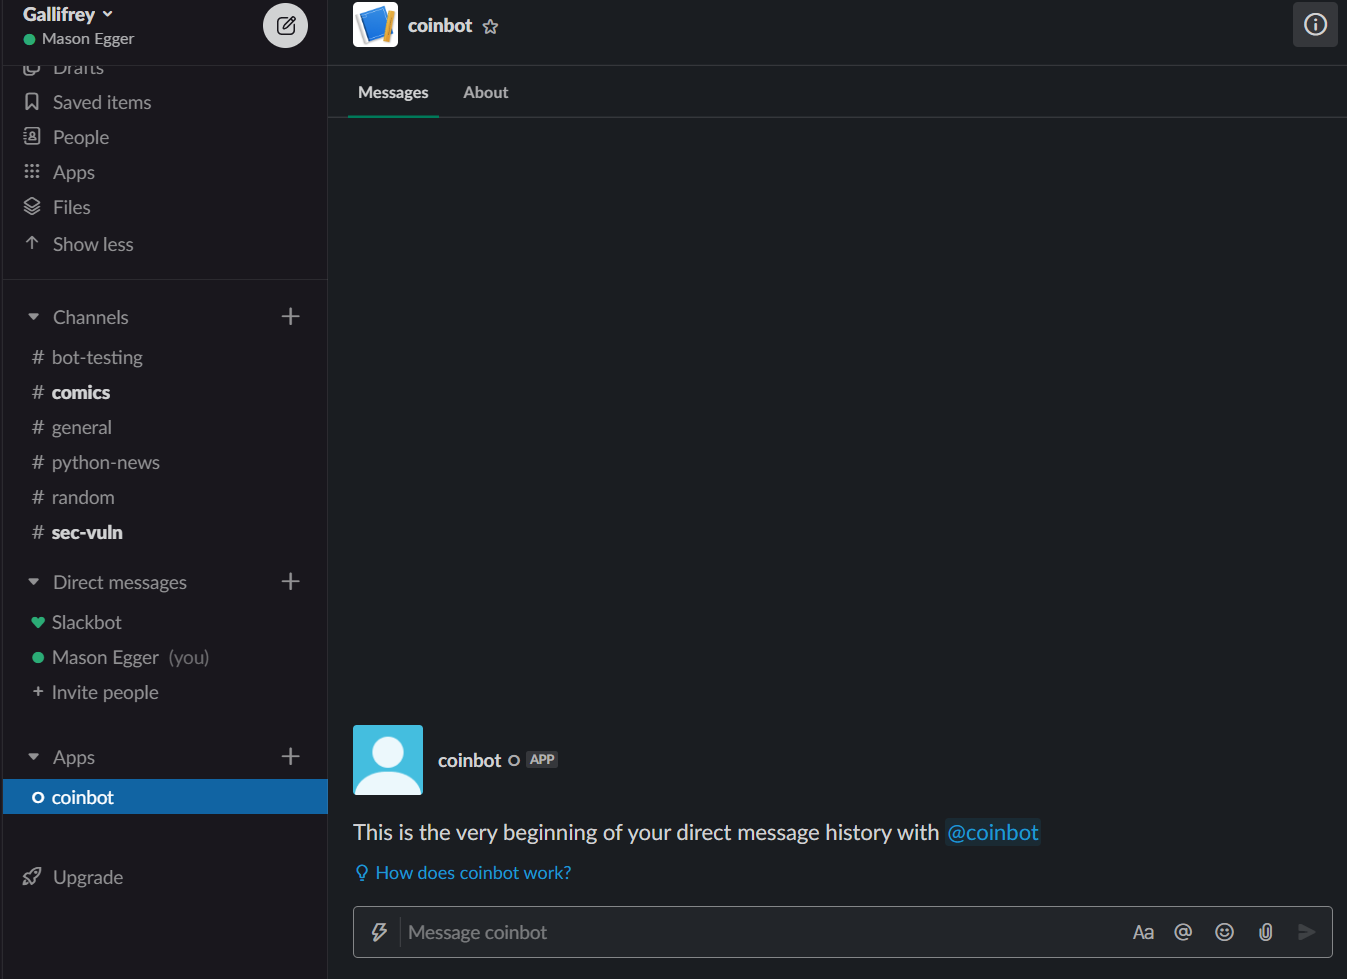Click coinbot title in header

point(440,26)
